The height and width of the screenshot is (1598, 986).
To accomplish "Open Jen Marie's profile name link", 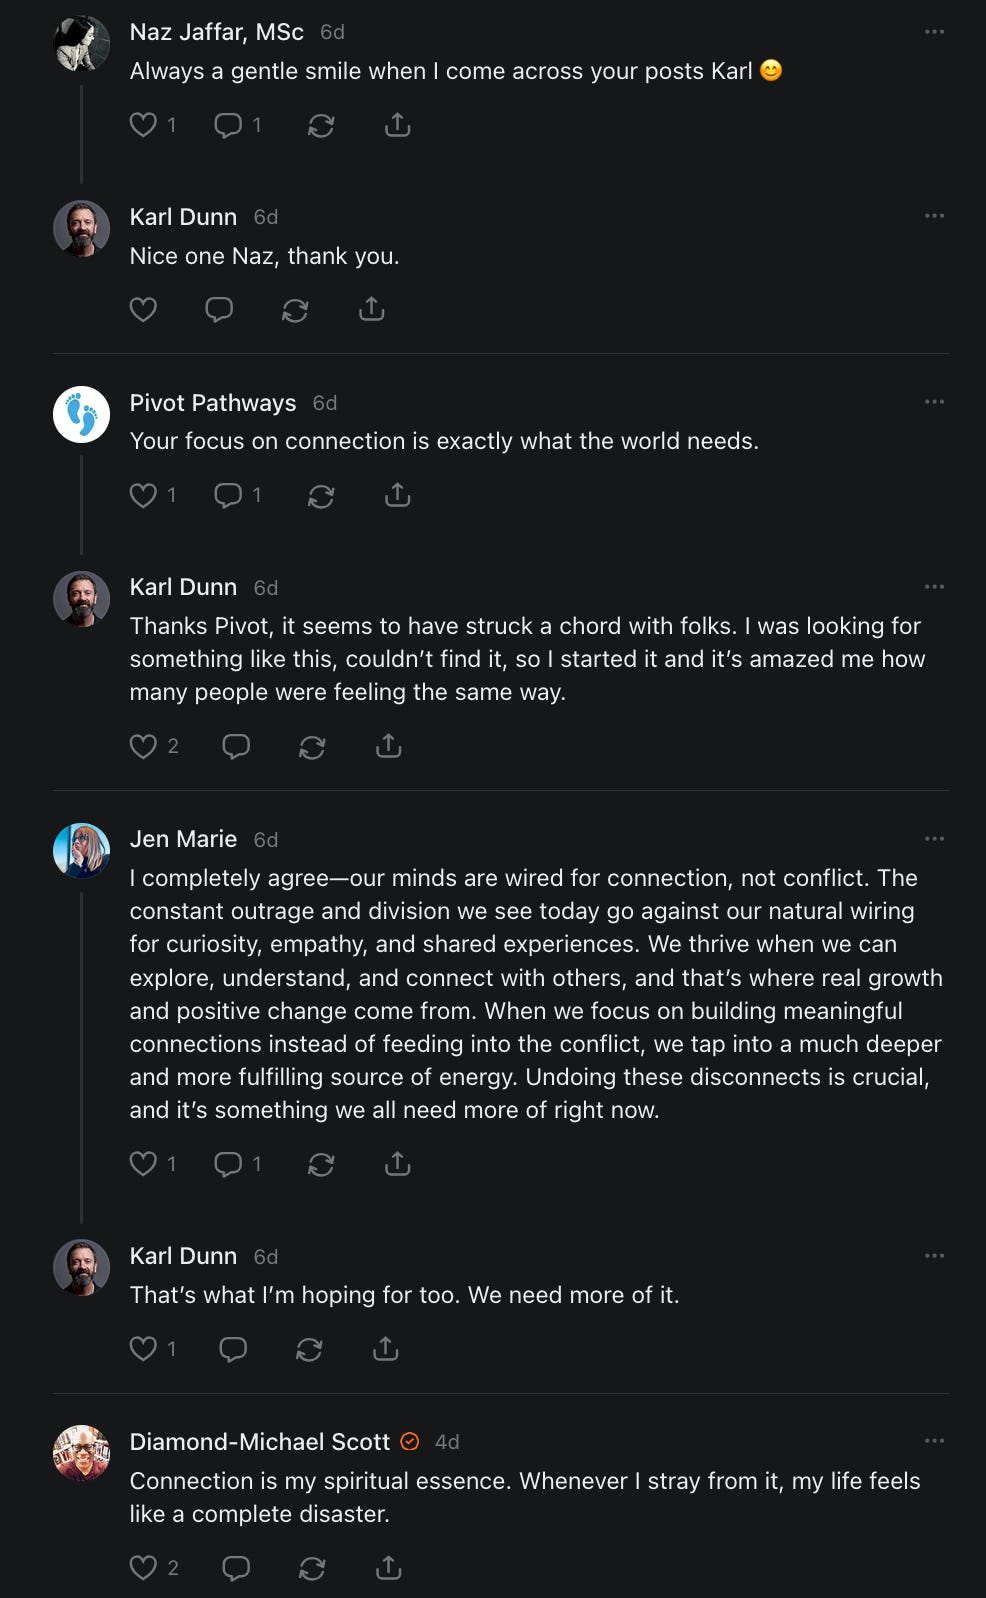I will pyautogui.click(x=183, y=839).
